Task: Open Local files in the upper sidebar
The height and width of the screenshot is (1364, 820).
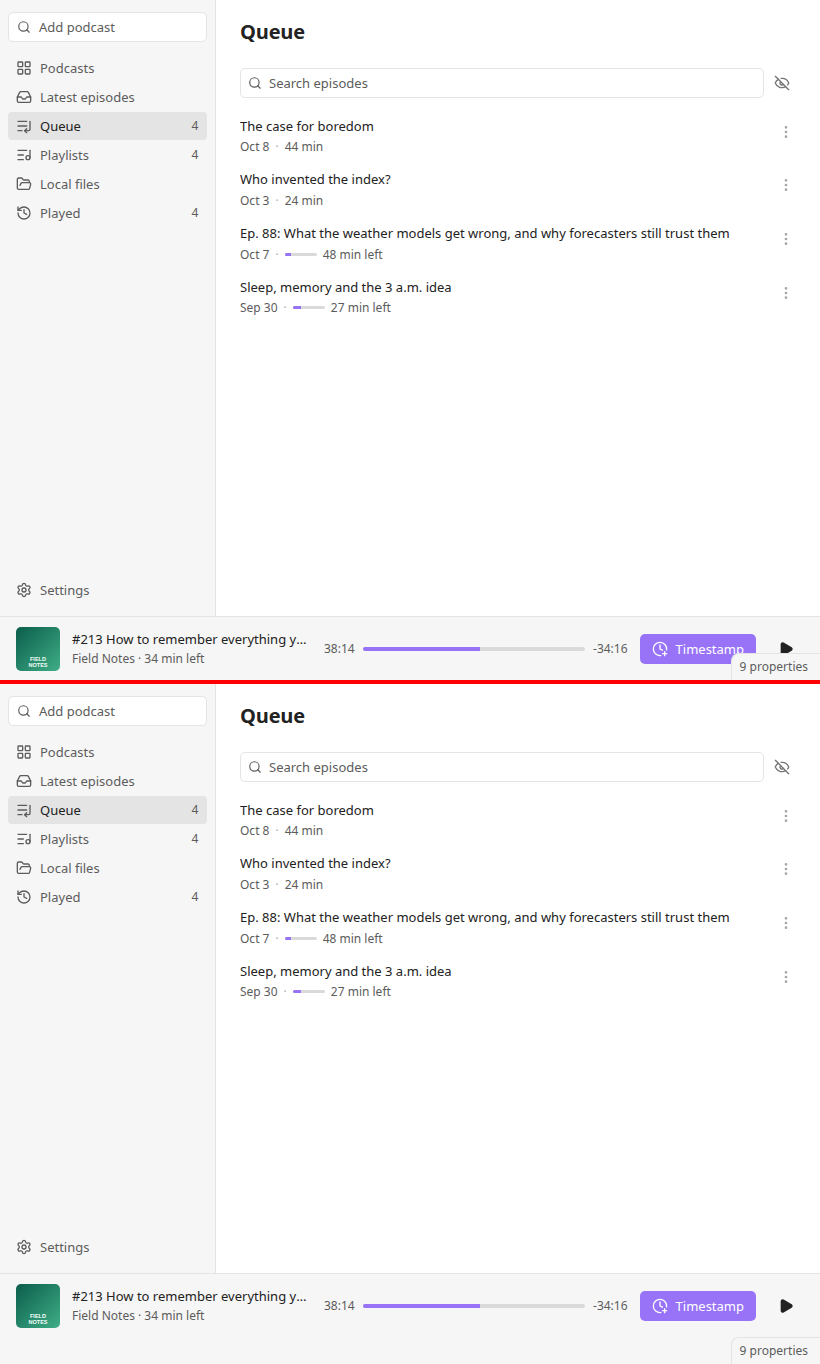Action: point(107,184)
